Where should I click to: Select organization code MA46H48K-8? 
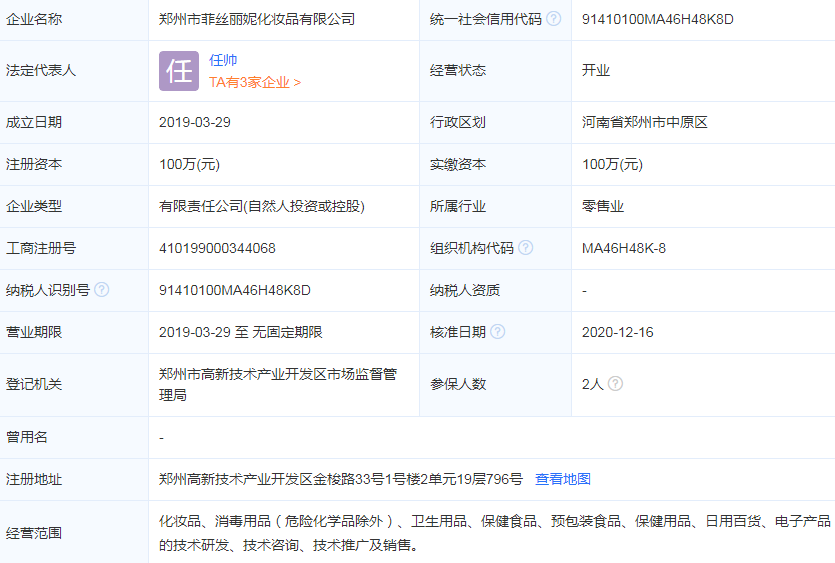click(x=623, y=248)
